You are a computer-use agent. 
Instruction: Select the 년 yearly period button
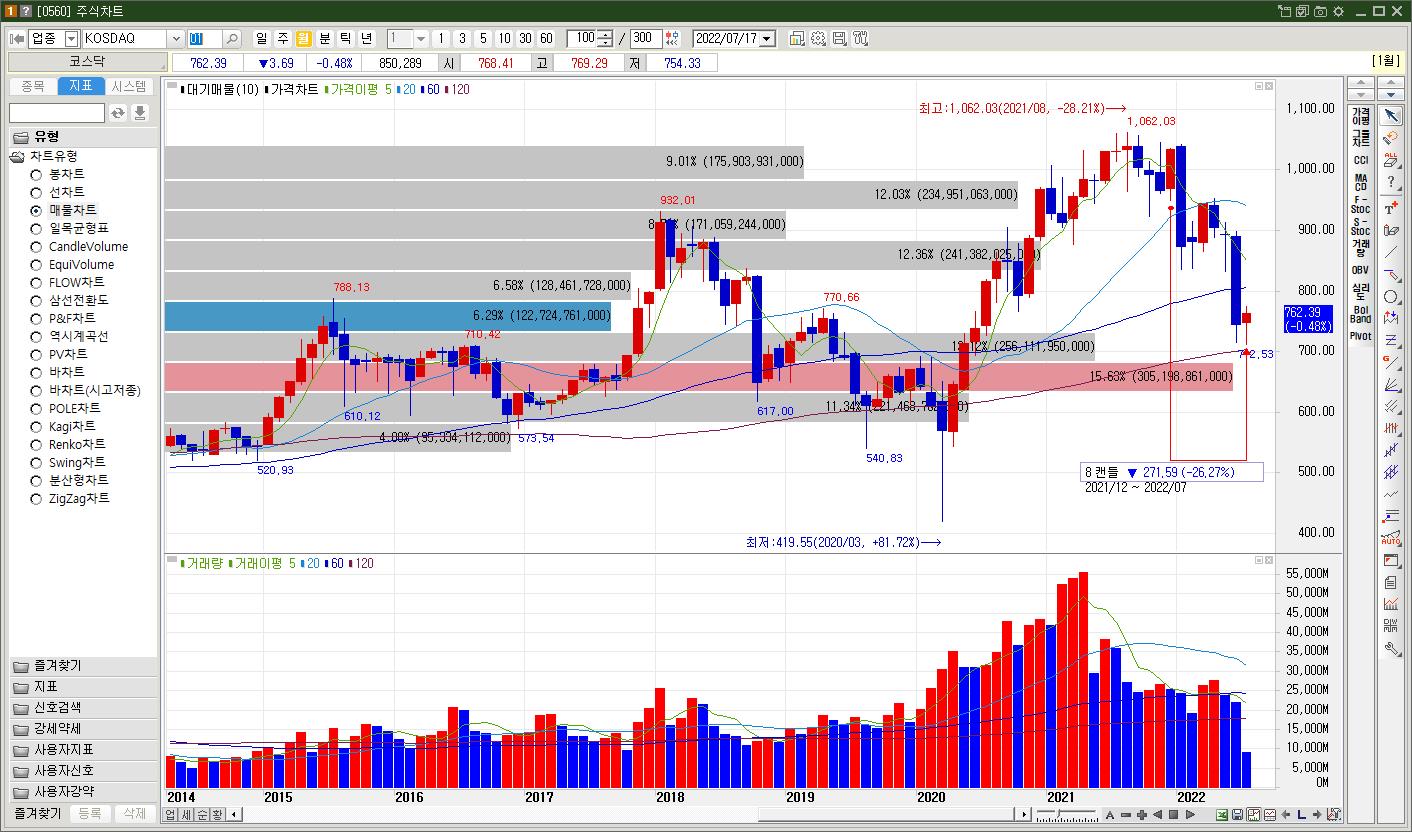(x=366, y=39)
